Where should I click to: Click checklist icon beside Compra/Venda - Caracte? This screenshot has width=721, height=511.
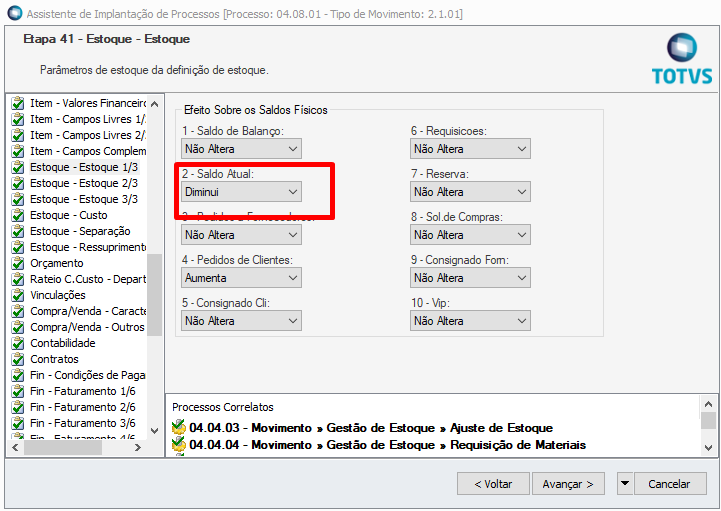pyautogui.click(x=17, y=311)
